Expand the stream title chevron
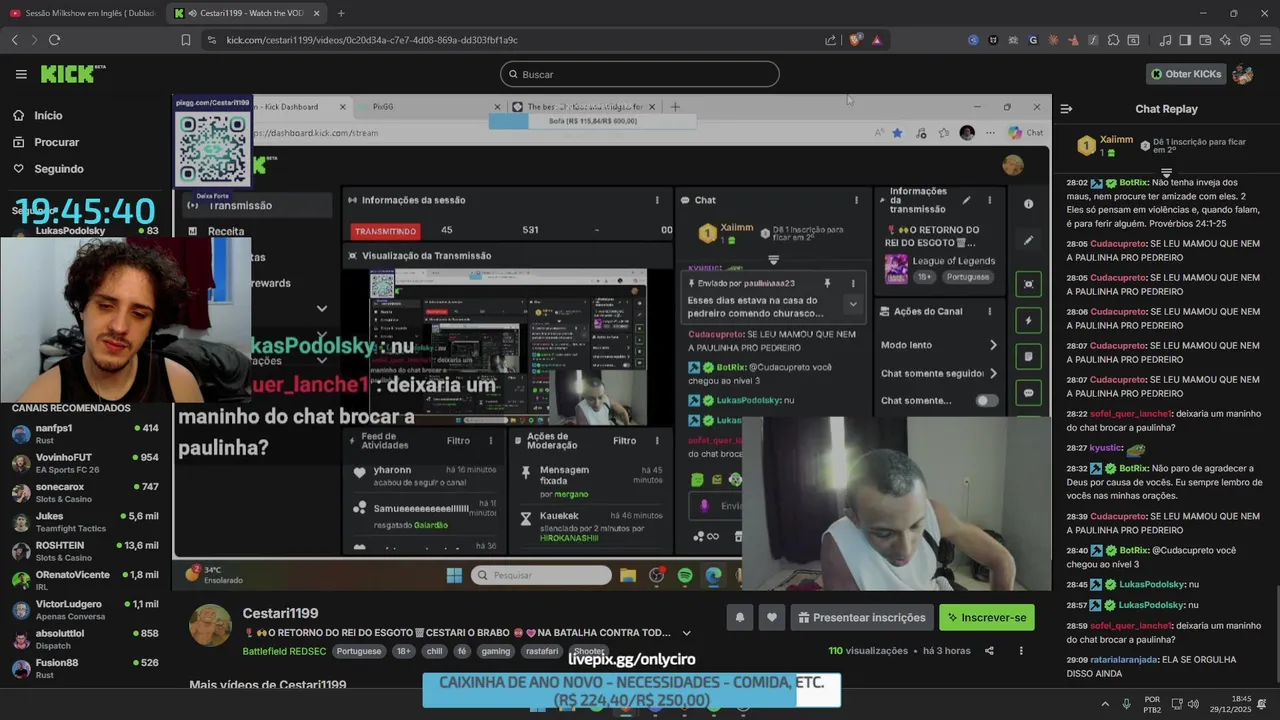 (686, 633)
